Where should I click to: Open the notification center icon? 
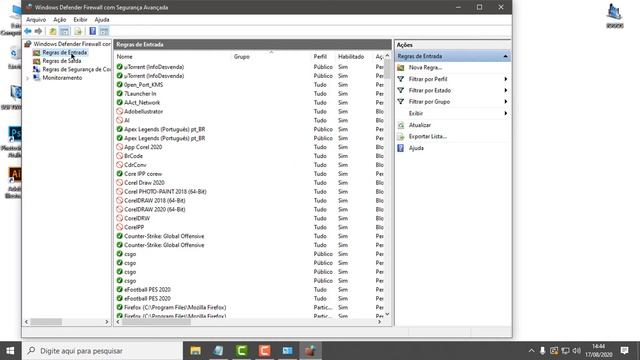[x=624, y=351]
